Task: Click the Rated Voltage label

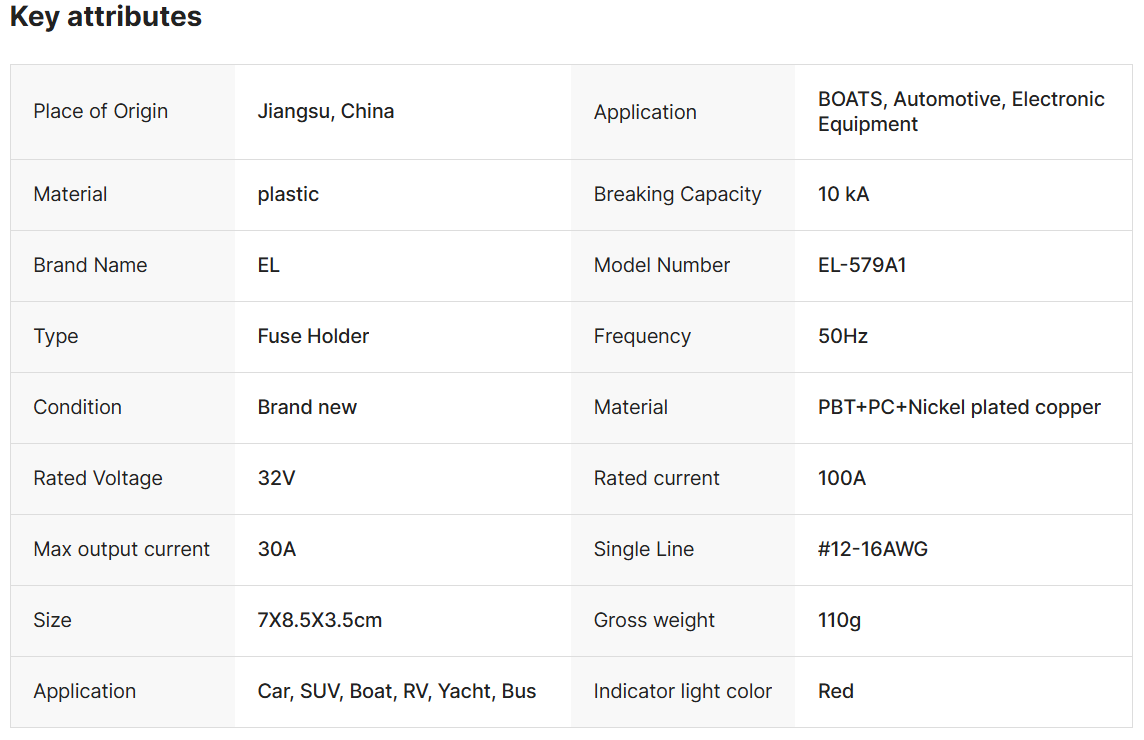Action: 97,478
